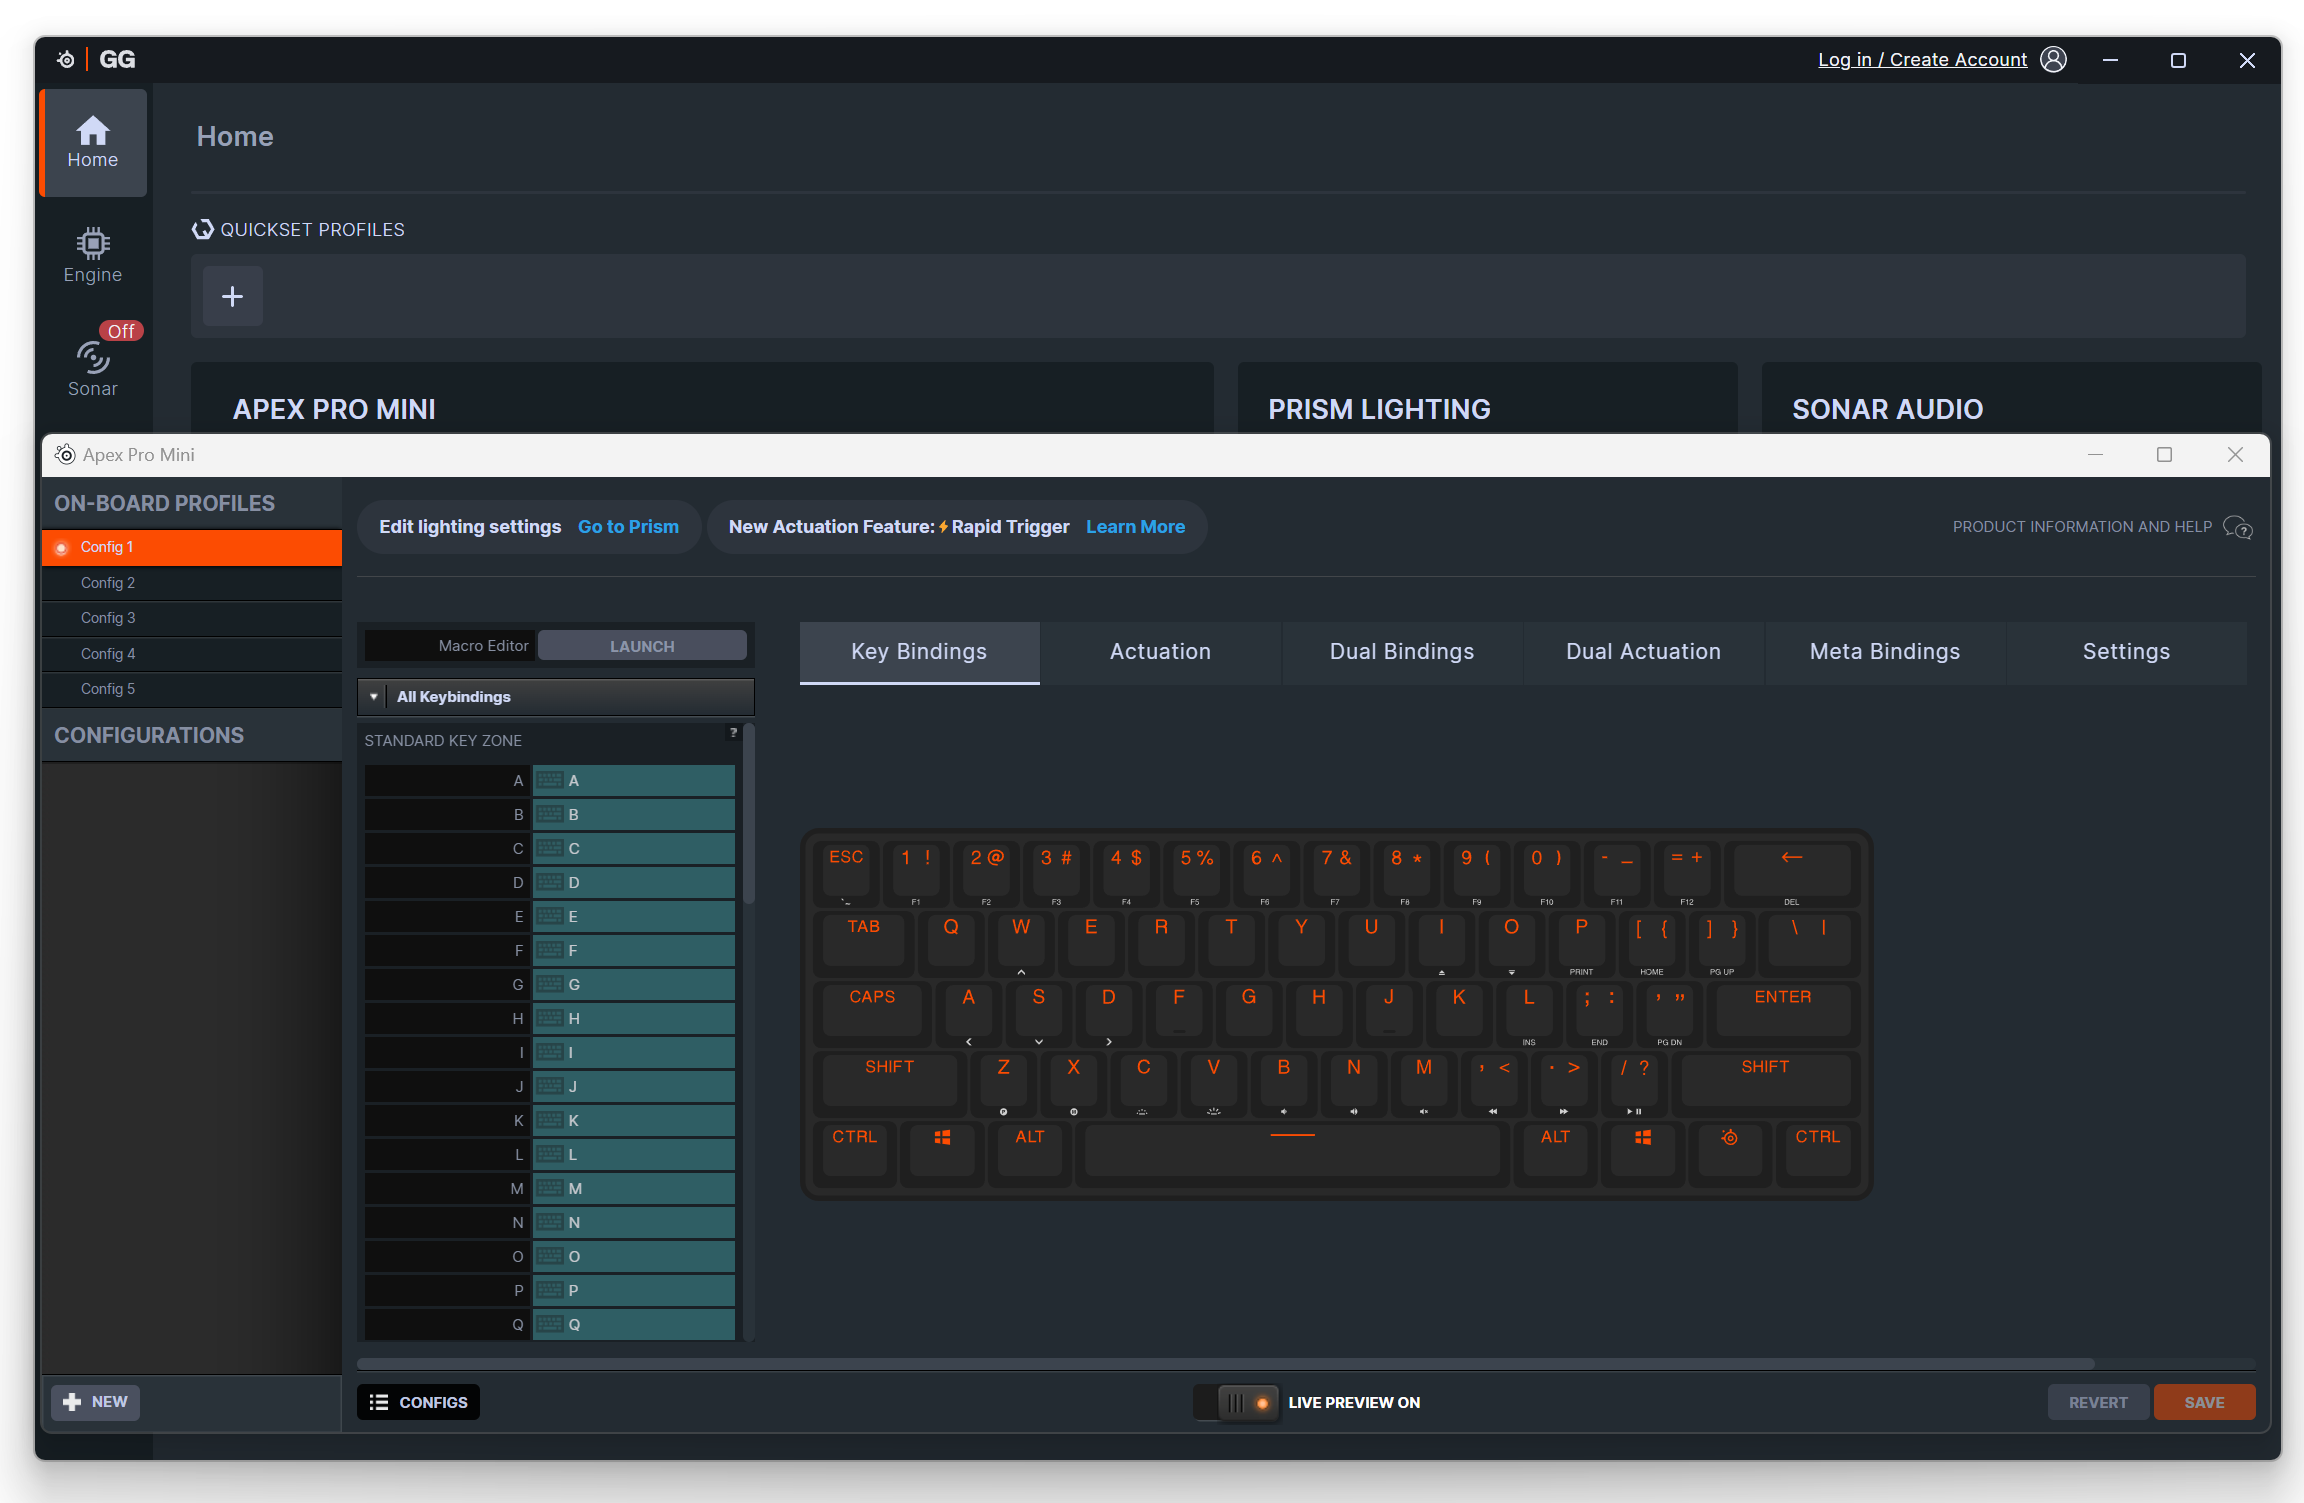Screen dimensions: 2304x1503
Task: Open the binding dropdown for key A
Action: [x=633, y=781]
